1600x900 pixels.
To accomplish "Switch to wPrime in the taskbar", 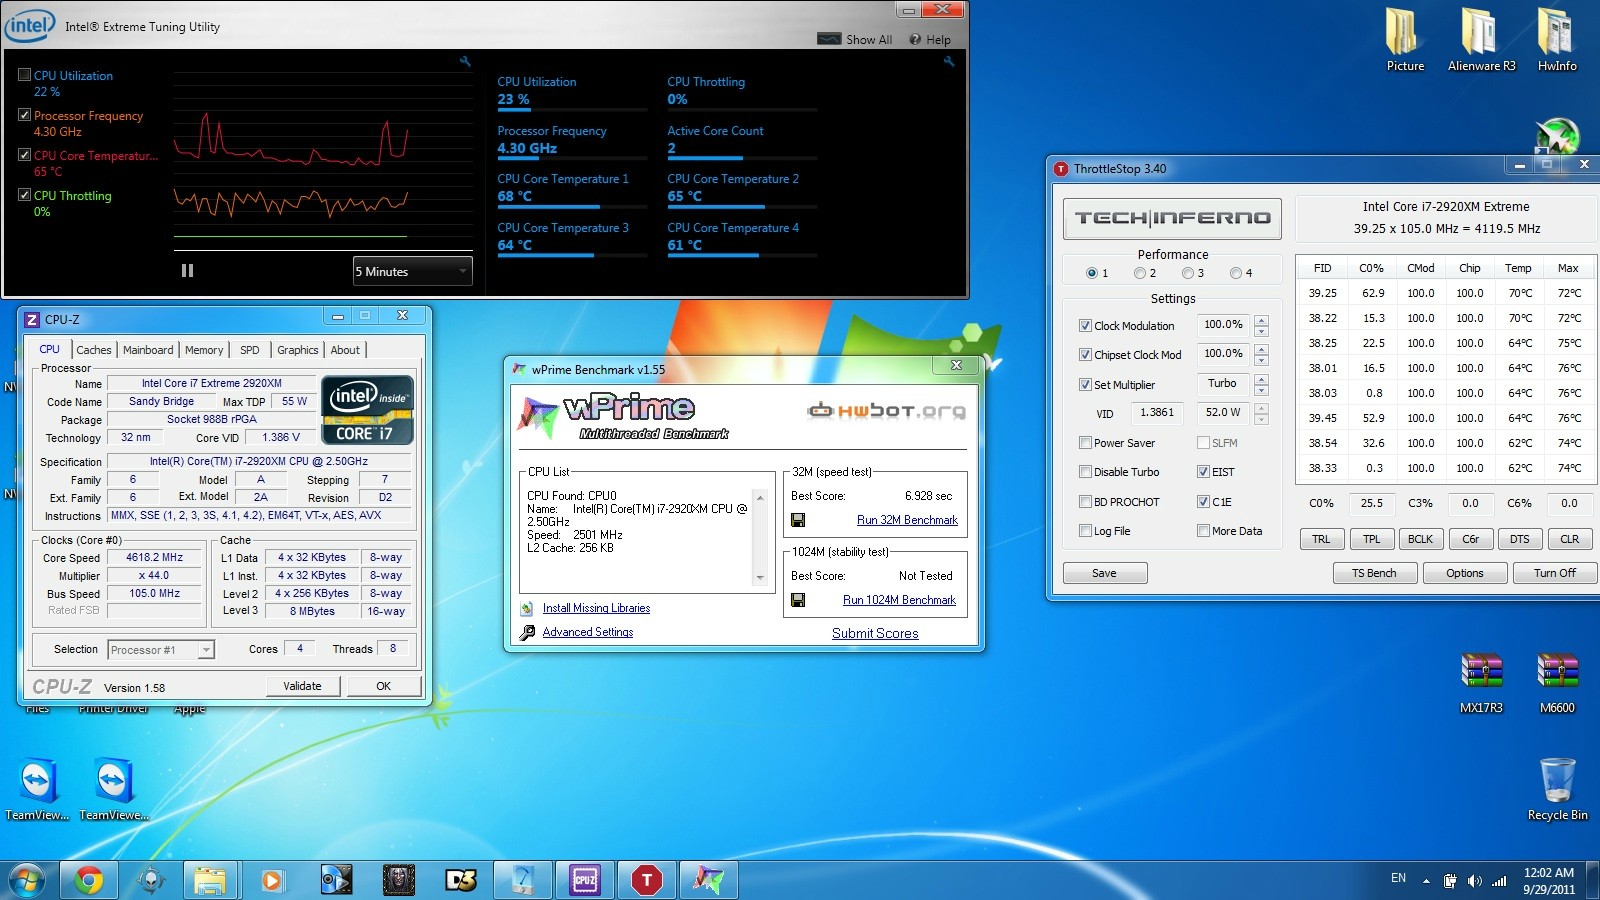I will point(709,880).
